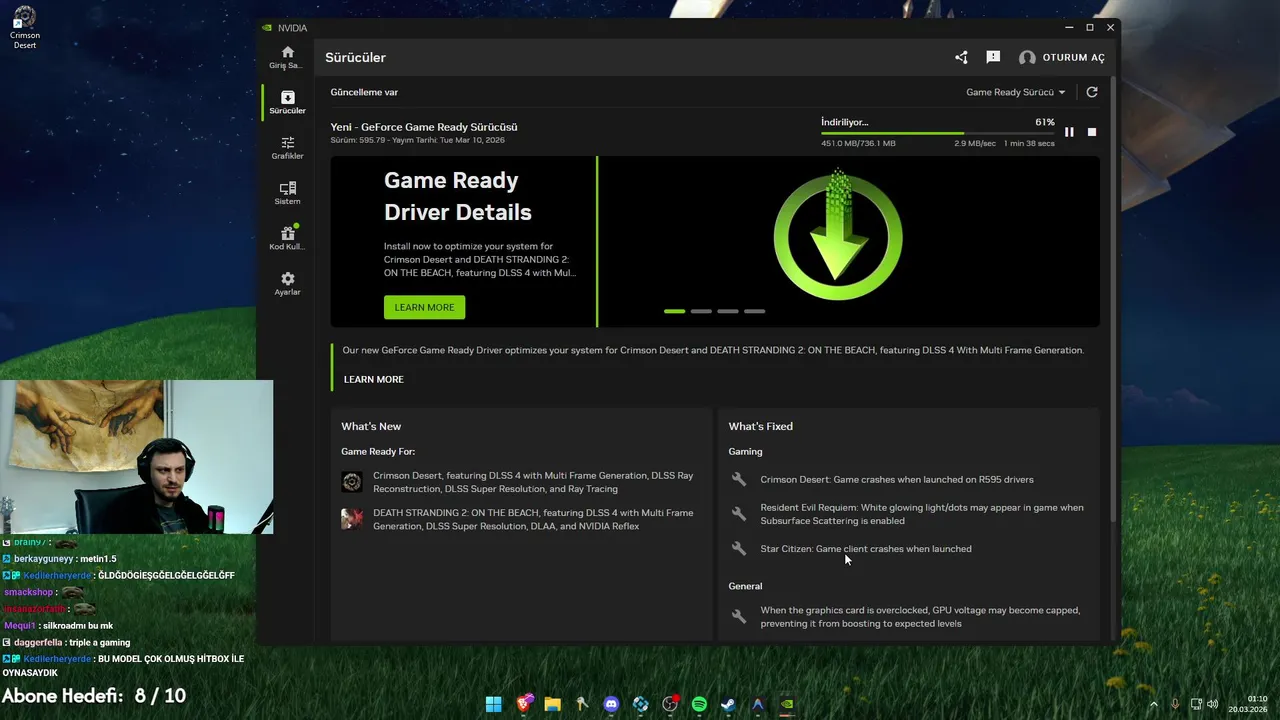
Task: Click "Star Citizen: Game client crashes" text
Action: (866, 548)
